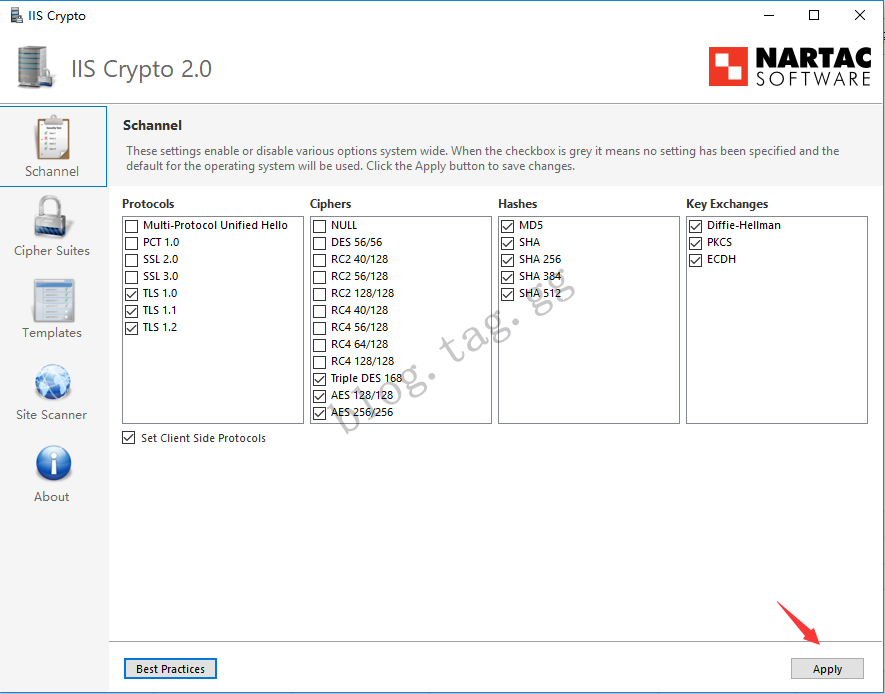Disable the TLS 1.0 protocol checkbox

[132, 294]
